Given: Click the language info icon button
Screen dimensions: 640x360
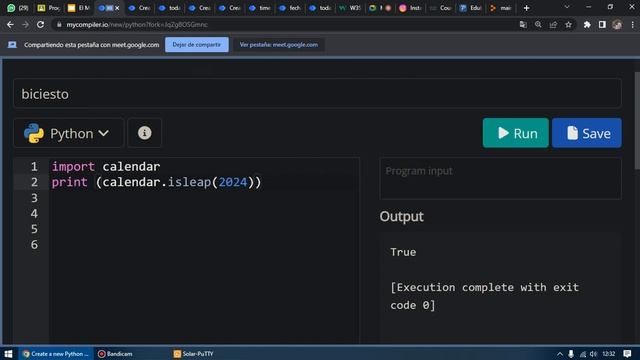Looking at the screenshot, I should click(144, 133).
